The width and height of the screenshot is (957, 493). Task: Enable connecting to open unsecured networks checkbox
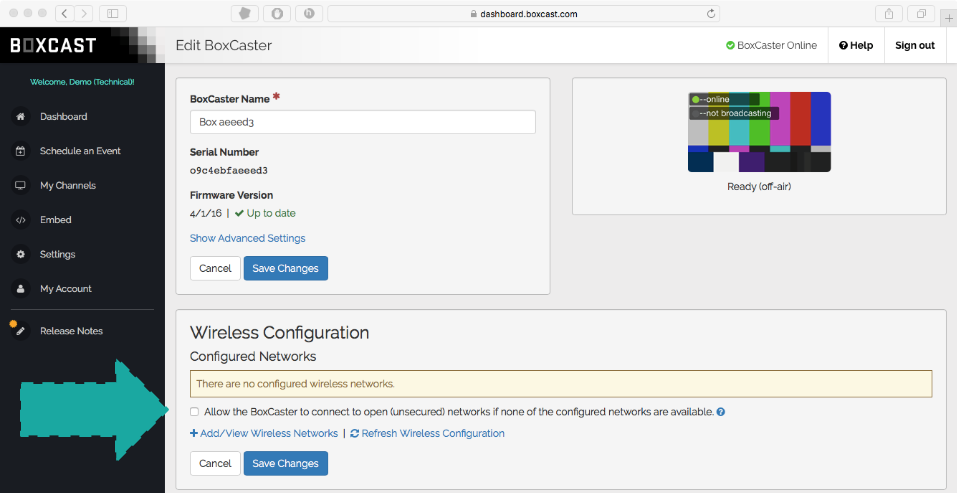click(x=194, y=412)
